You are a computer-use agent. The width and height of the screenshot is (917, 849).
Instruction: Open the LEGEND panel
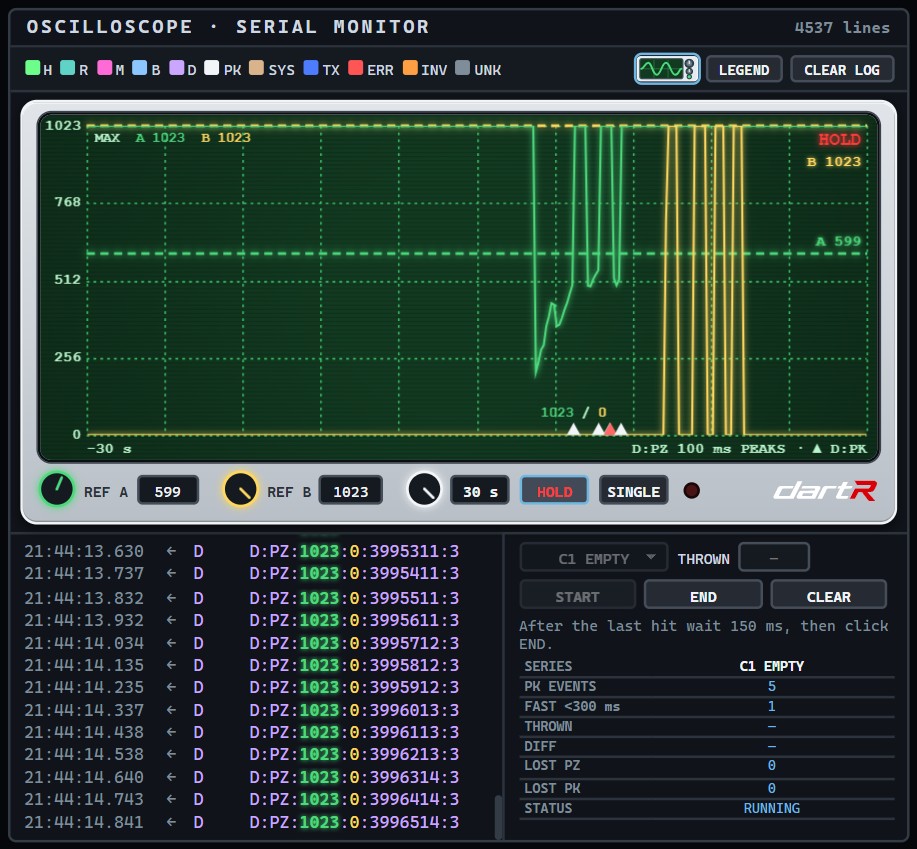744,70
